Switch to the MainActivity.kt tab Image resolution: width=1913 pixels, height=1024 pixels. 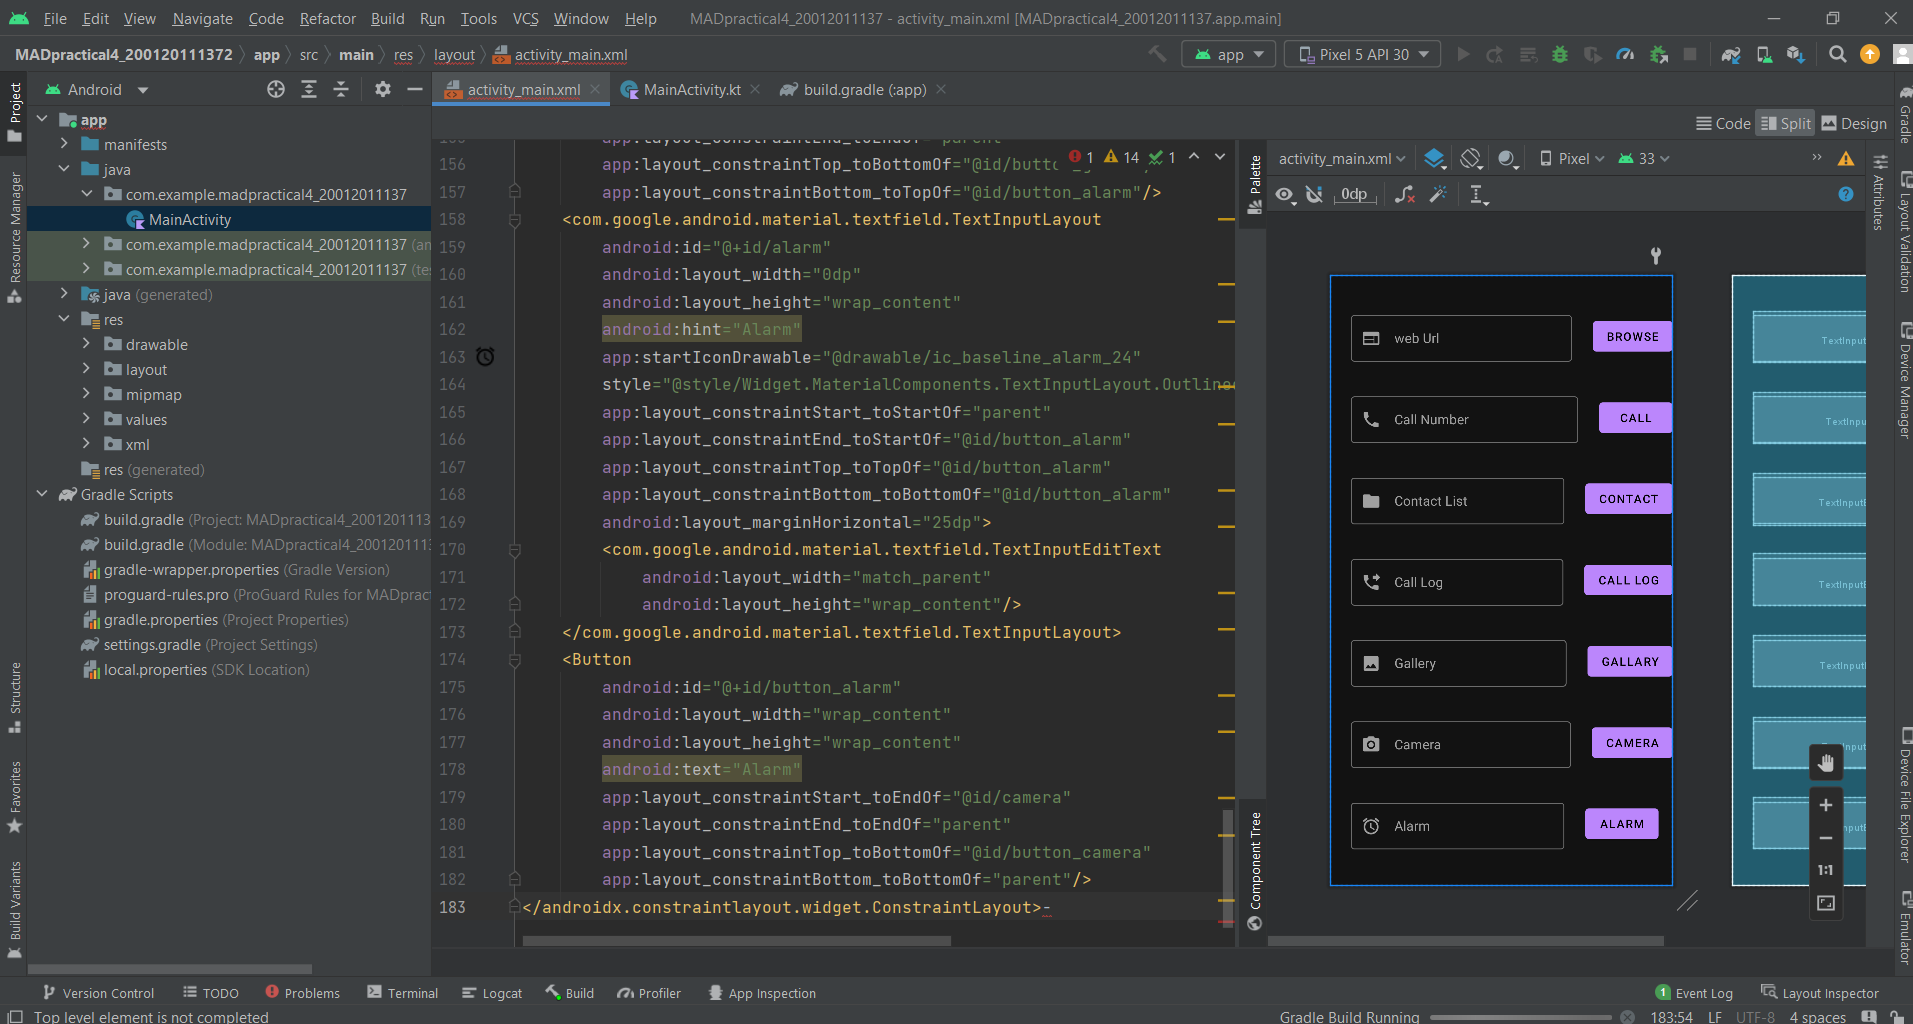[x=691, y=90]
